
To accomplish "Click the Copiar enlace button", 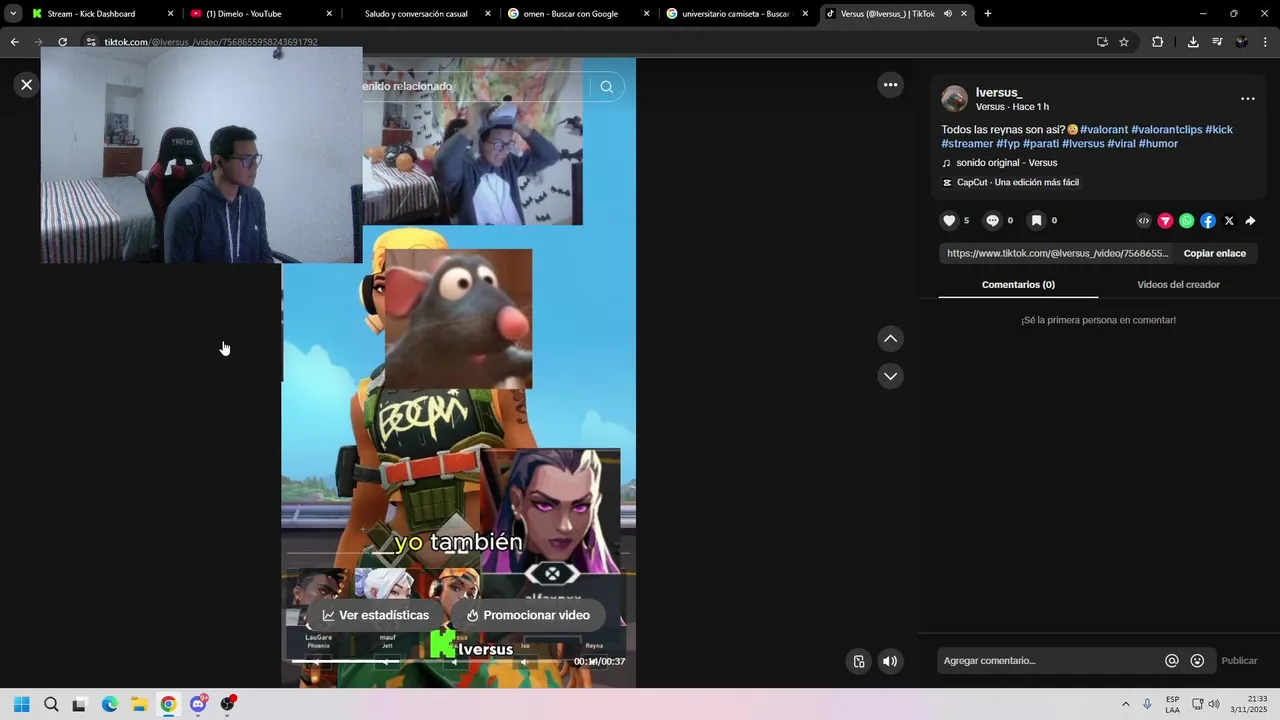I will tap(1214, 254).
